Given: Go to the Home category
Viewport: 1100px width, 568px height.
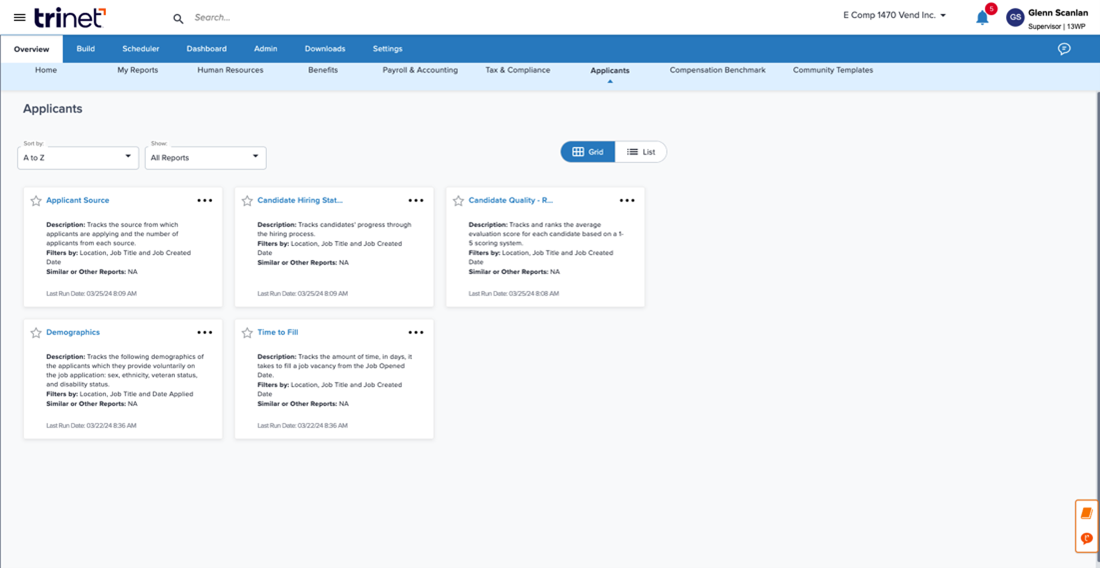Looking at the screenshot, I should pos(46,70).
